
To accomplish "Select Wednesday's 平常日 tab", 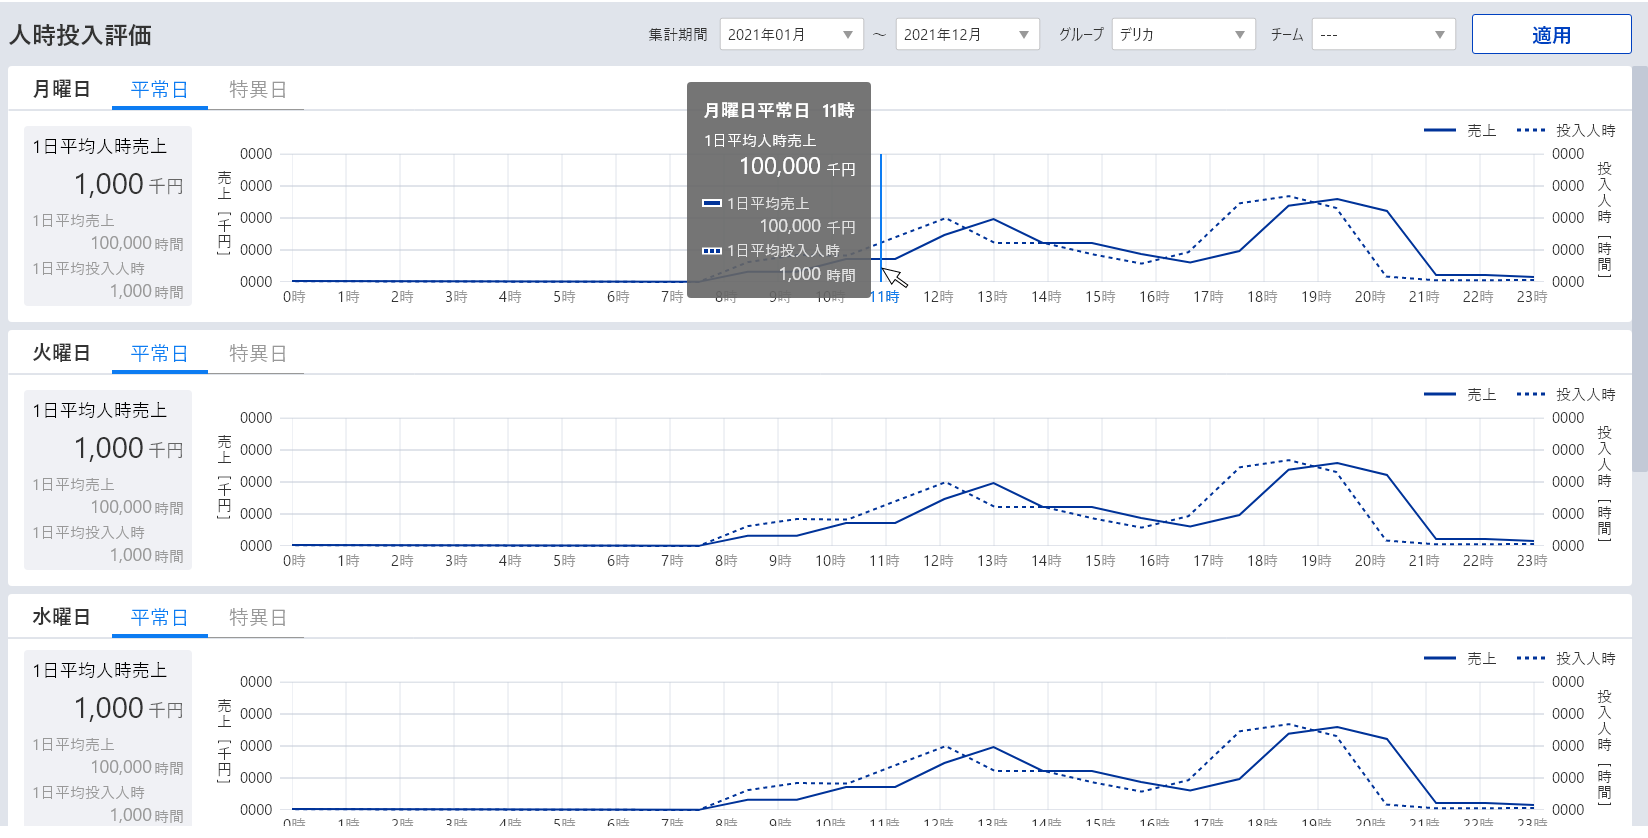I will [159, 618].
